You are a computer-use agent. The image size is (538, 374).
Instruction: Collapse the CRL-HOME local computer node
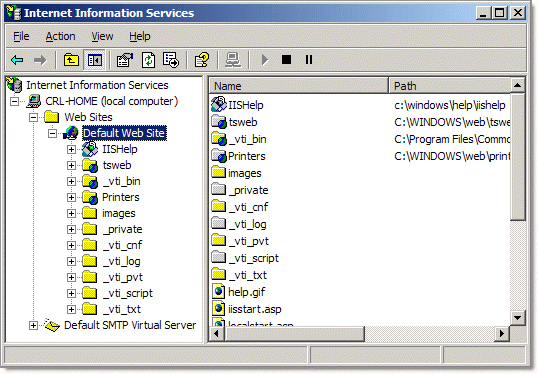pyautogui.click(x=14, y=102)
